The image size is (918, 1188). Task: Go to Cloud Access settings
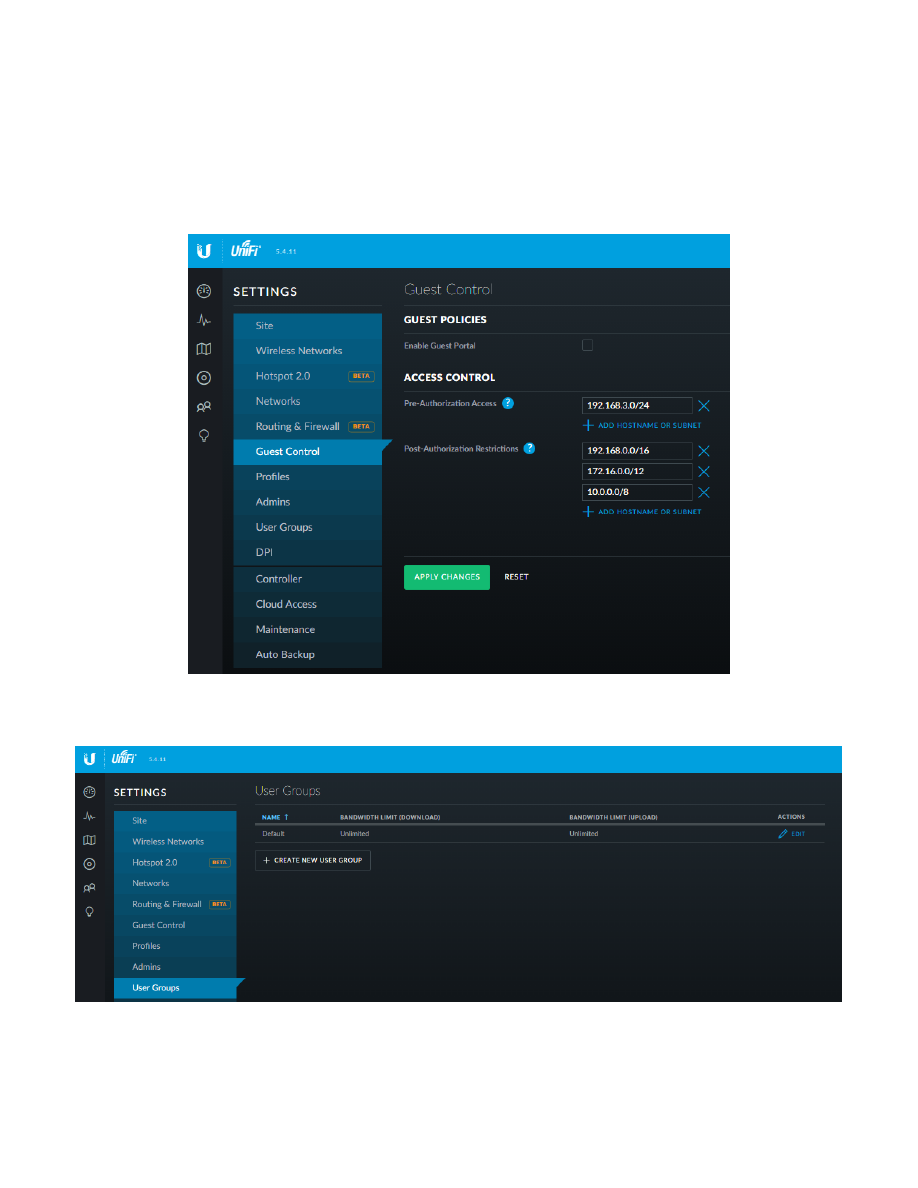pyautogui.click(x=286, y=604)
